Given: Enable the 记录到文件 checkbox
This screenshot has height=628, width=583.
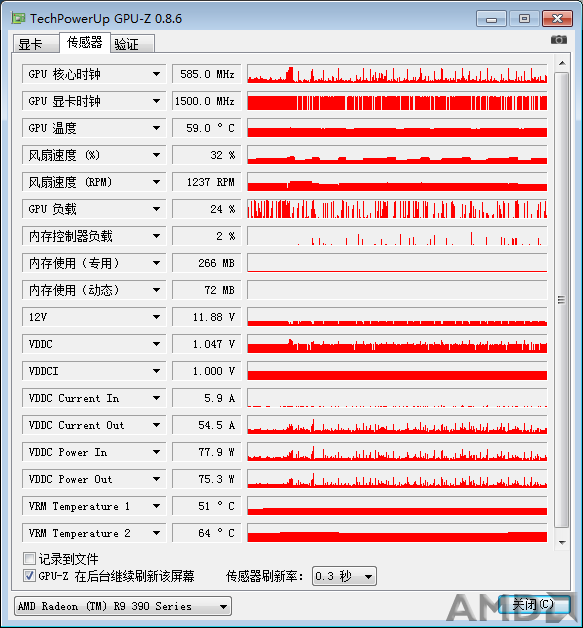Looking at the screenshot, I should (29, 558).
